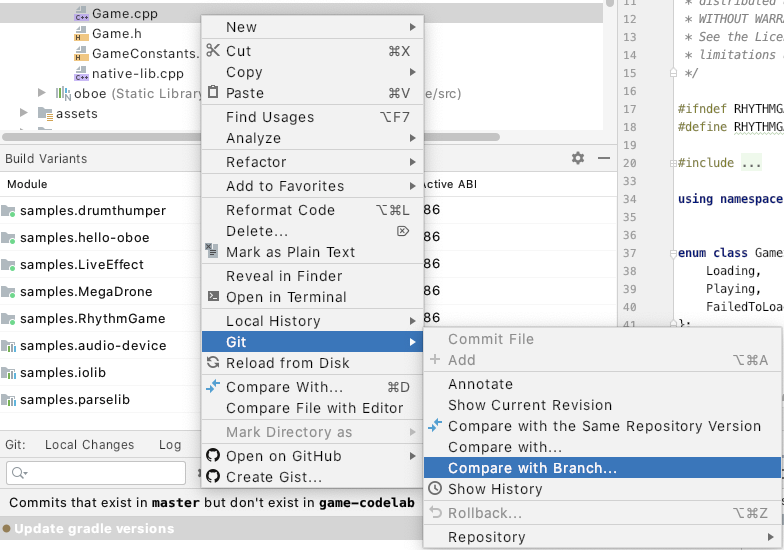Click the Cut scissors icon in context menu
Image resolution: width=784 pixels, height=550 pixels.
click(x=212, y=51)
